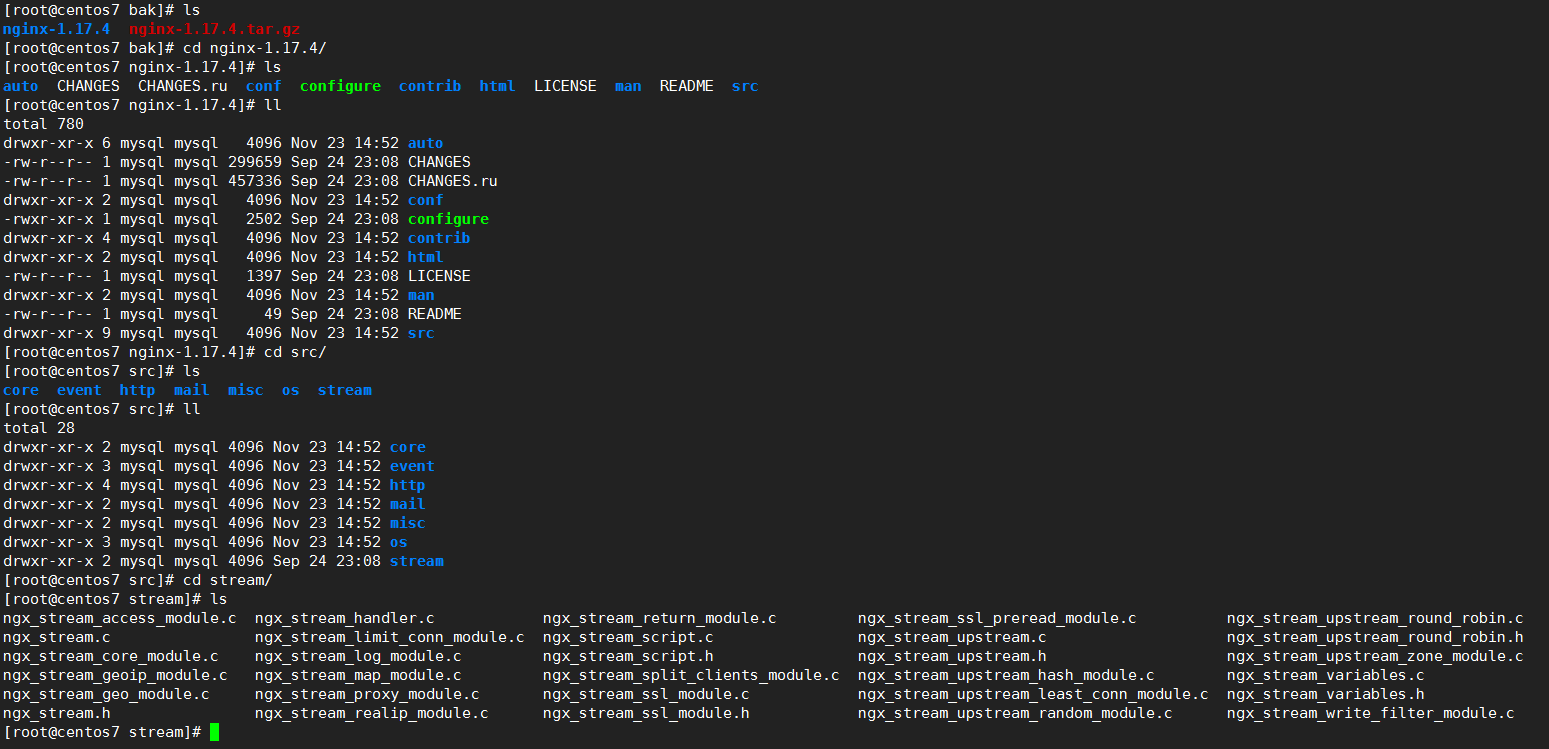The image size is (1549, 749).
Task: Click ngx_stream_split_clients_module.c file name
Action: click(x=691, y=675)
